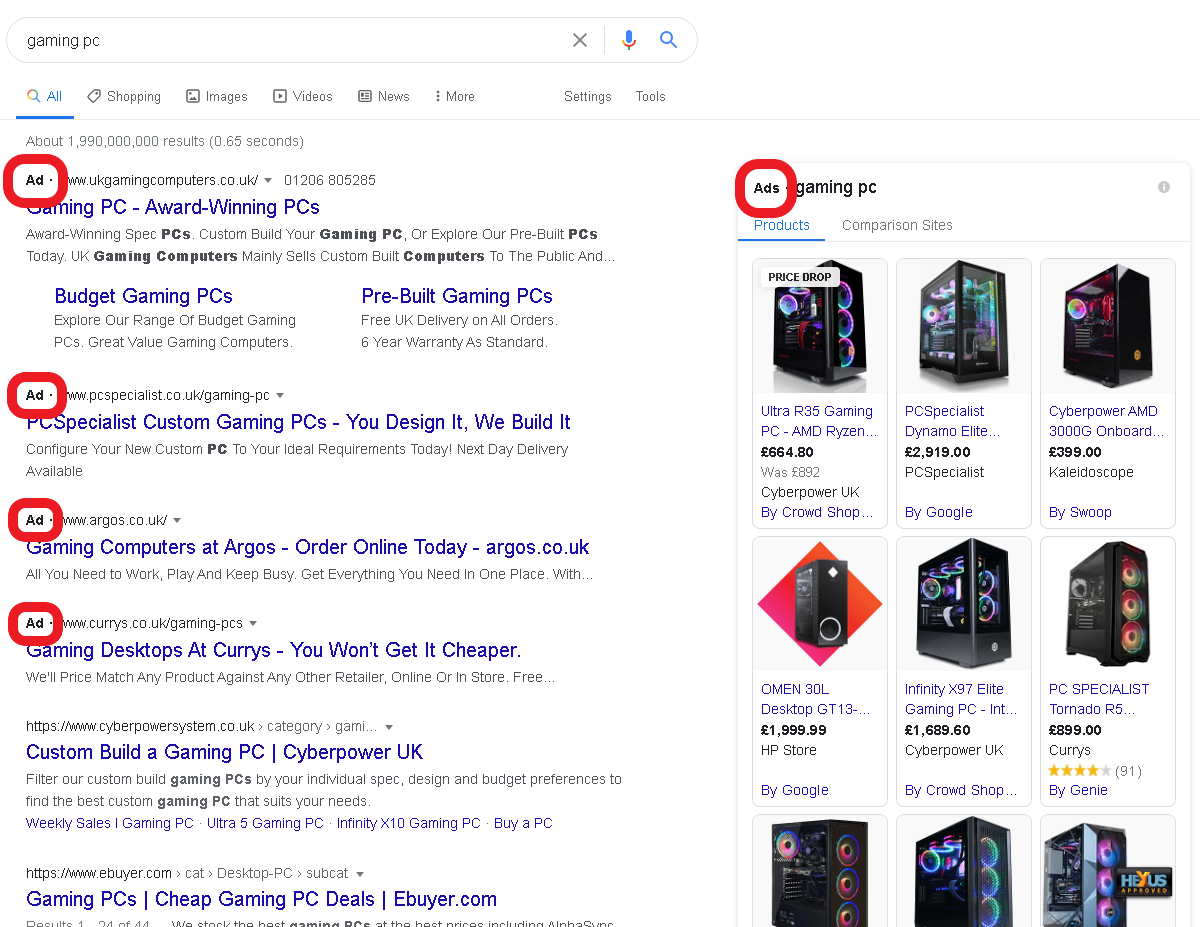Click the HEXUS approved PC product image
Image resolution: width=1200 pixels, height=927 pixels.
1108,870
